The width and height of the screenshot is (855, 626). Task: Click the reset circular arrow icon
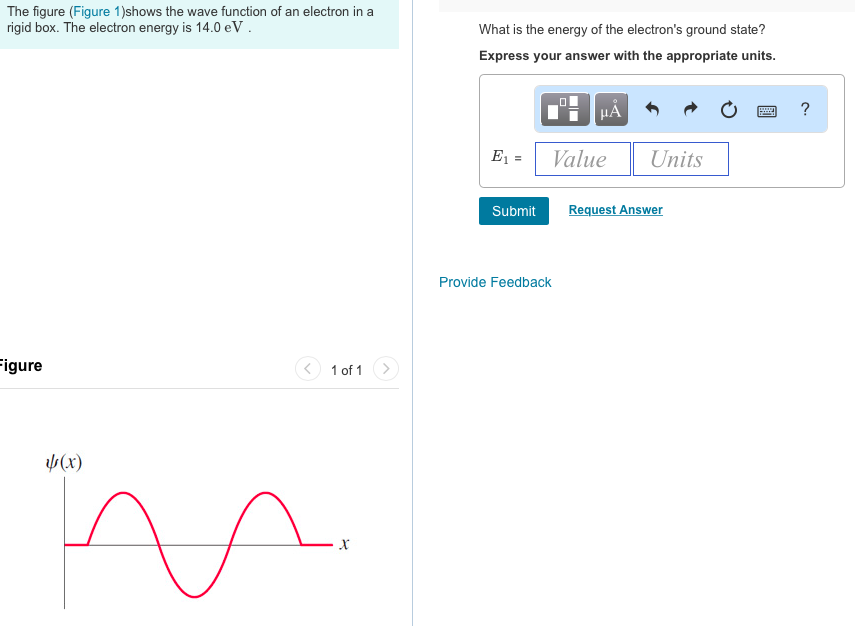[729, 109]
